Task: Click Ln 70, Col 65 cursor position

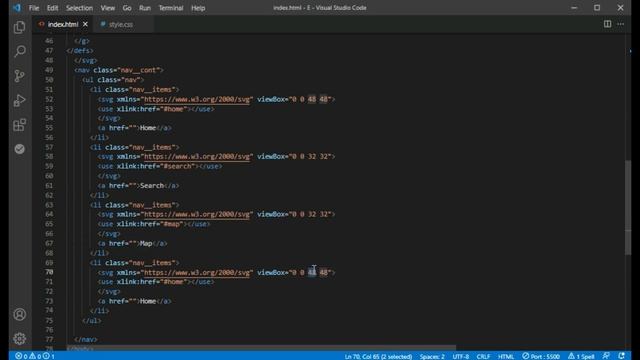Action: click(378, 356)
